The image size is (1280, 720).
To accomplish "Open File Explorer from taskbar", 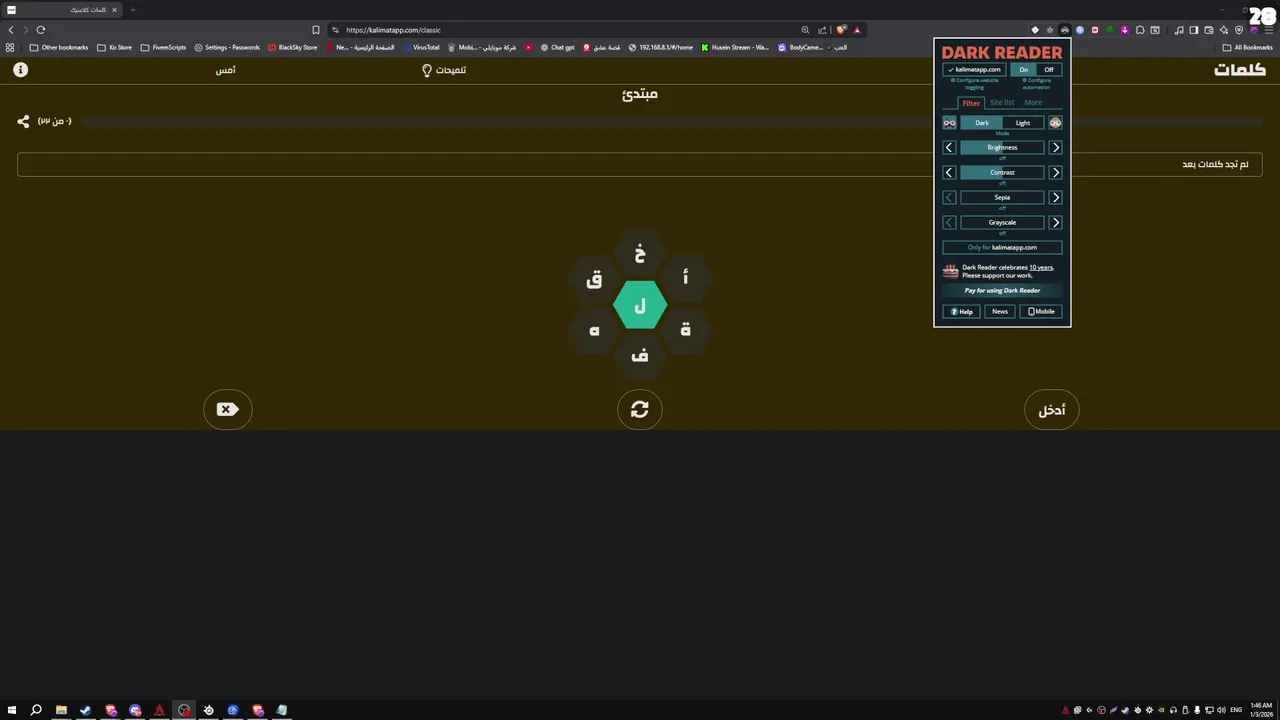I will [x=61, y=710].
